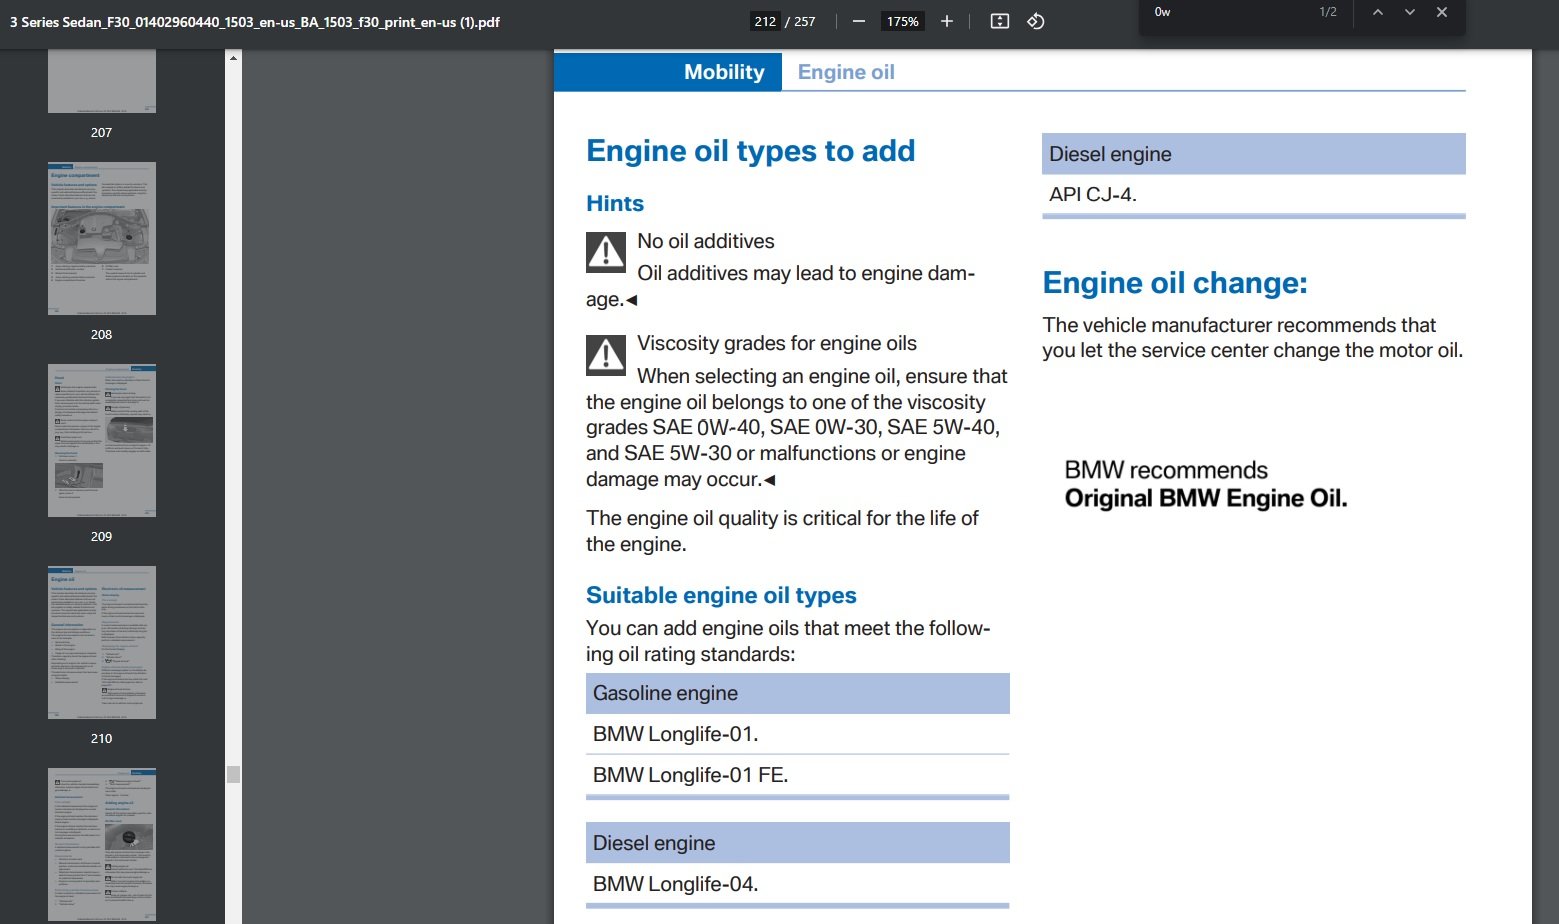The width and height of the screenshot is (1559, 924).
Task: Go to previous search result arrow
Action: coord(1378,12)
